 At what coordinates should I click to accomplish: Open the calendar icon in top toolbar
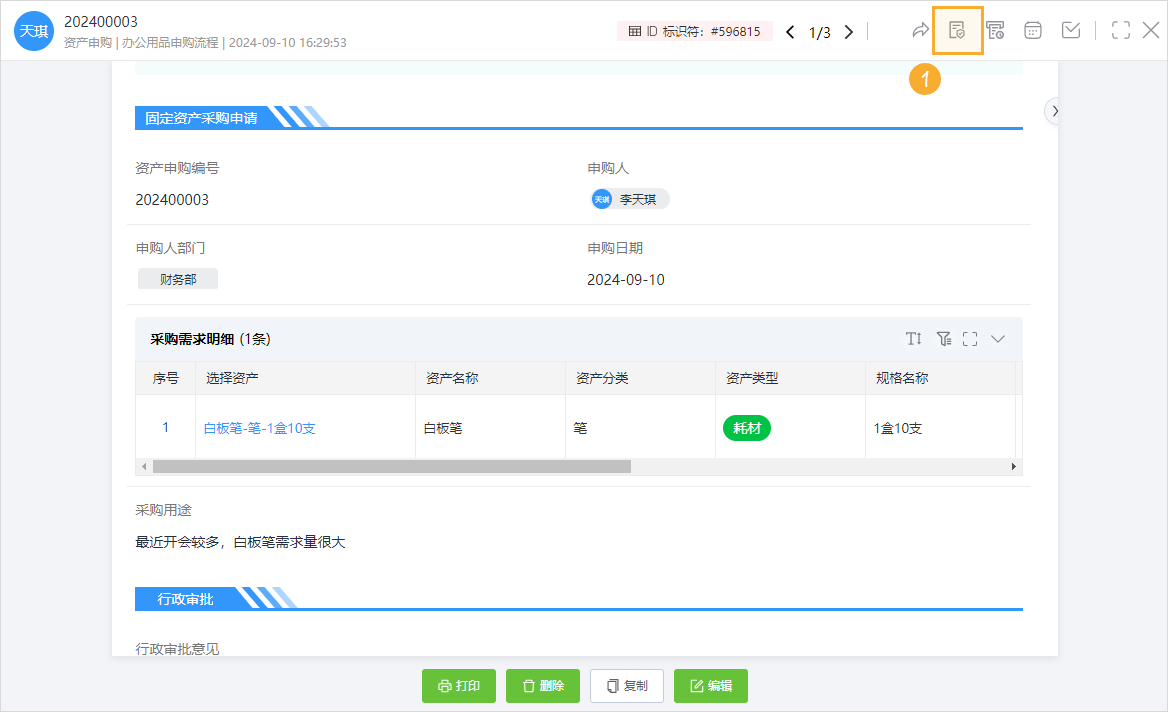pos(1033,31)
